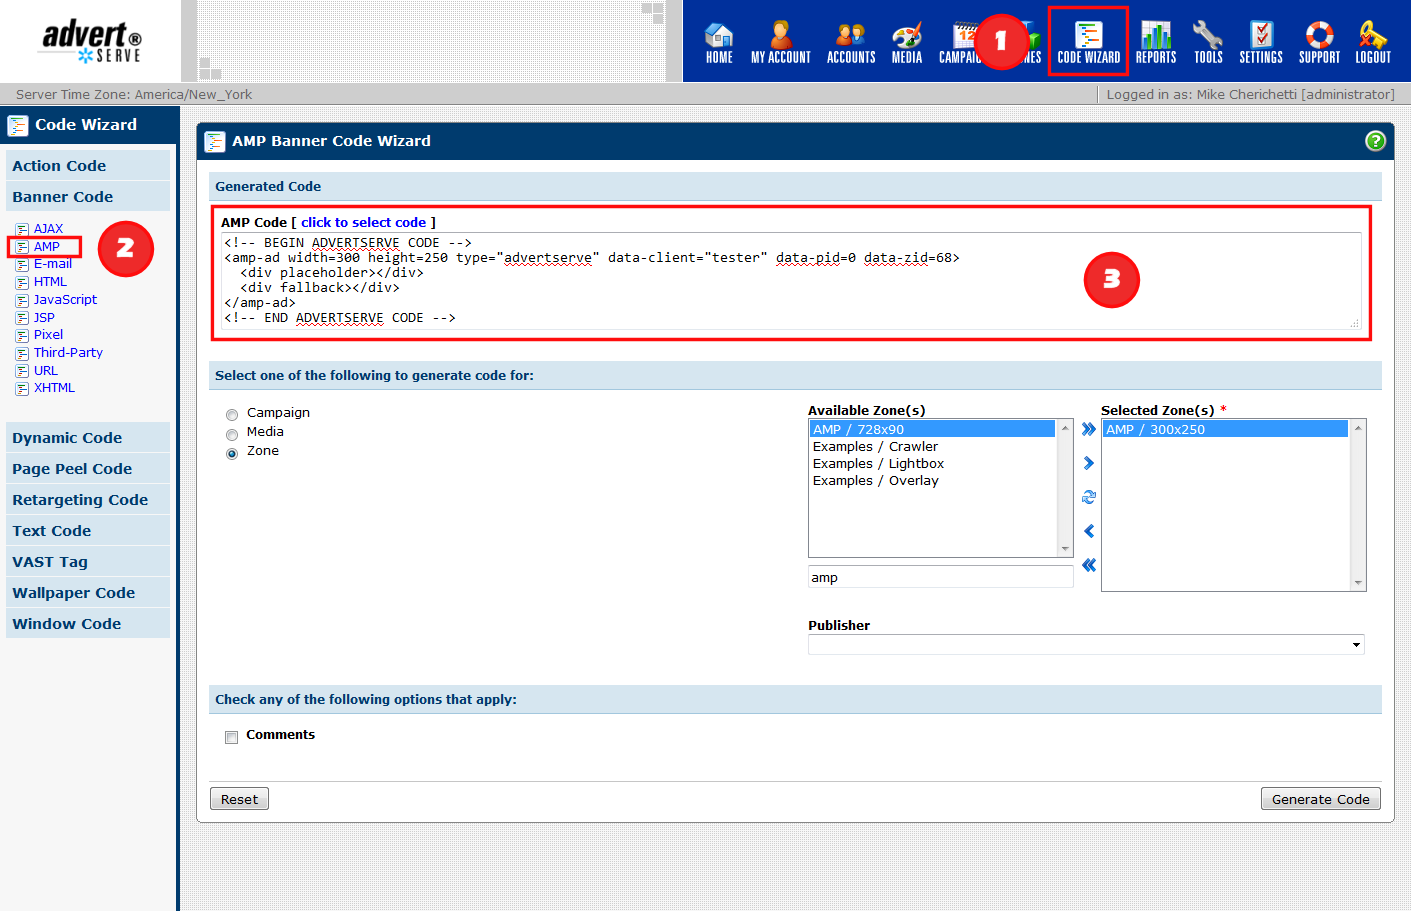Expand the Action Code section
Viewport: 1411px width, 911px height.
click(x=88, y=166)
